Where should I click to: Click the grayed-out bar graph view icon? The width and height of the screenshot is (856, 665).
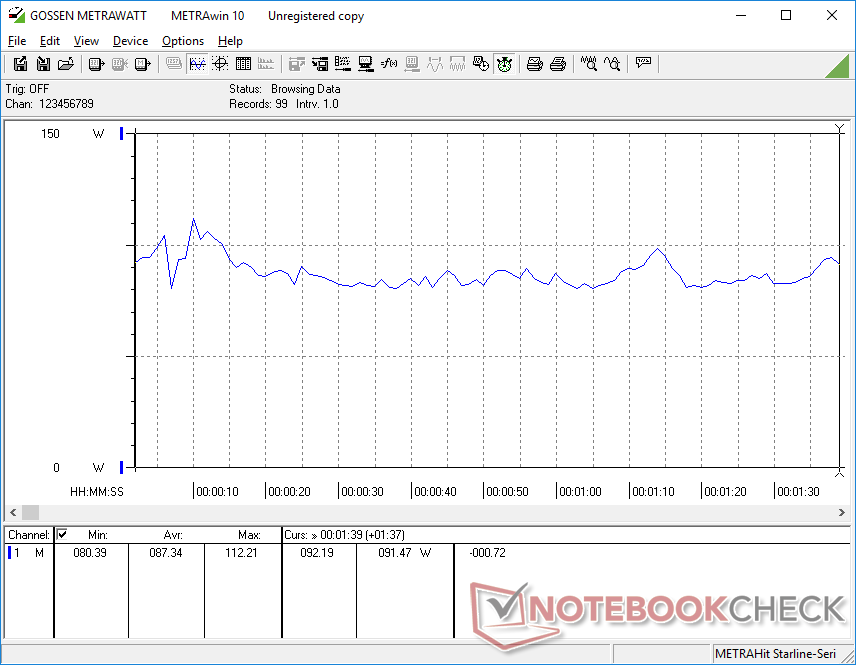[x=266, y=64]
